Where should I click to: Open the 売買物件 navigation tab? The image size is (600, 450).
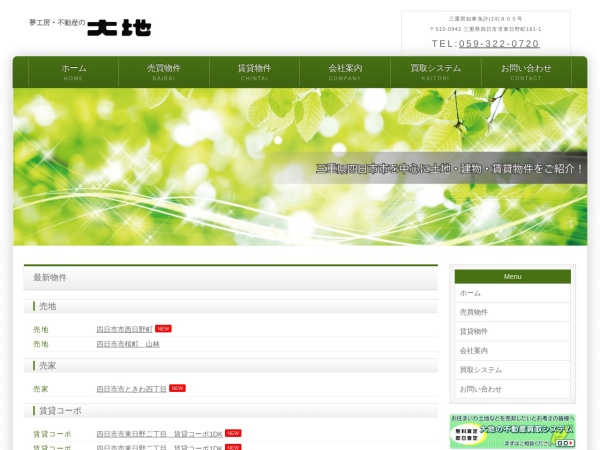point(164,72)
